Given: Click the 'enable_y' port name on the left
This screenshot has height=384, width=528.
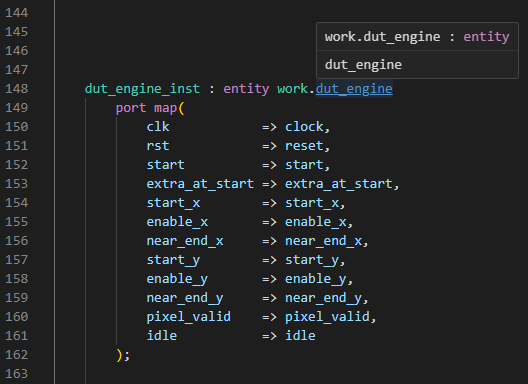Looking at the screenshot, I should coord(177,279).
